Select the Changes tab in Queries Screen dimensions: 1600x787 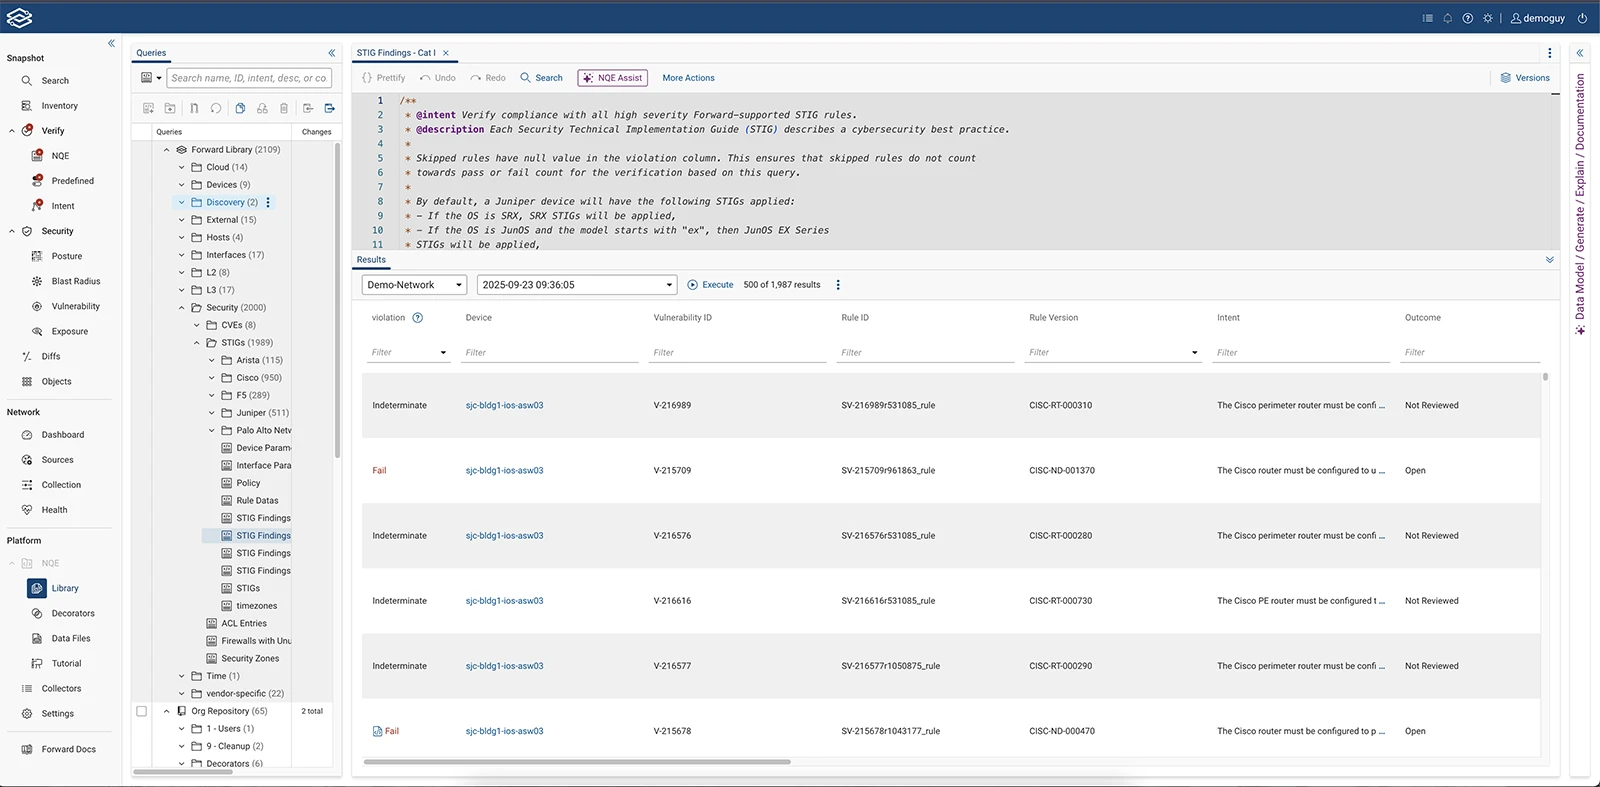coord(316,132)
